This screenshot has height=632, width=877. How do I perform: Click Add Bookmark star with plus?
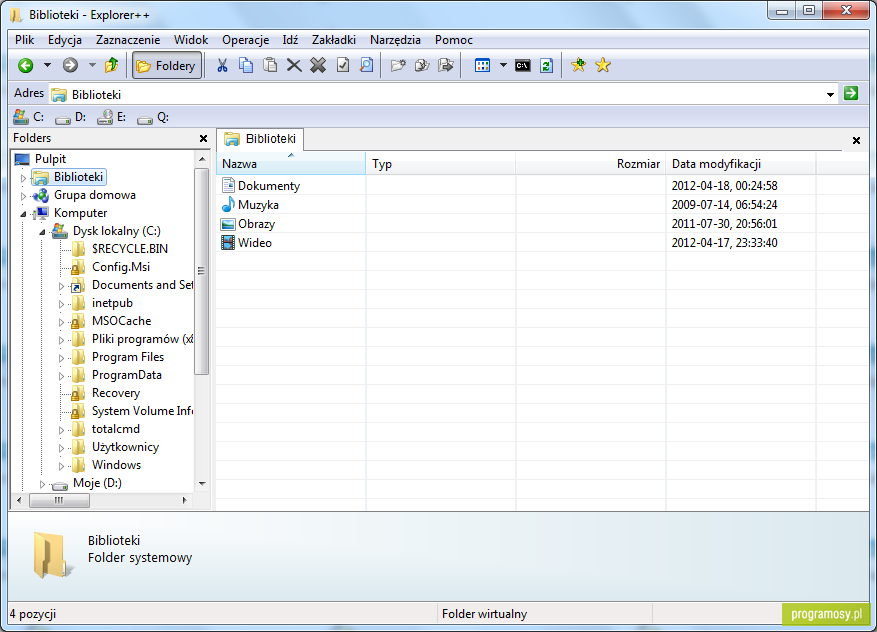click(578, 65)
